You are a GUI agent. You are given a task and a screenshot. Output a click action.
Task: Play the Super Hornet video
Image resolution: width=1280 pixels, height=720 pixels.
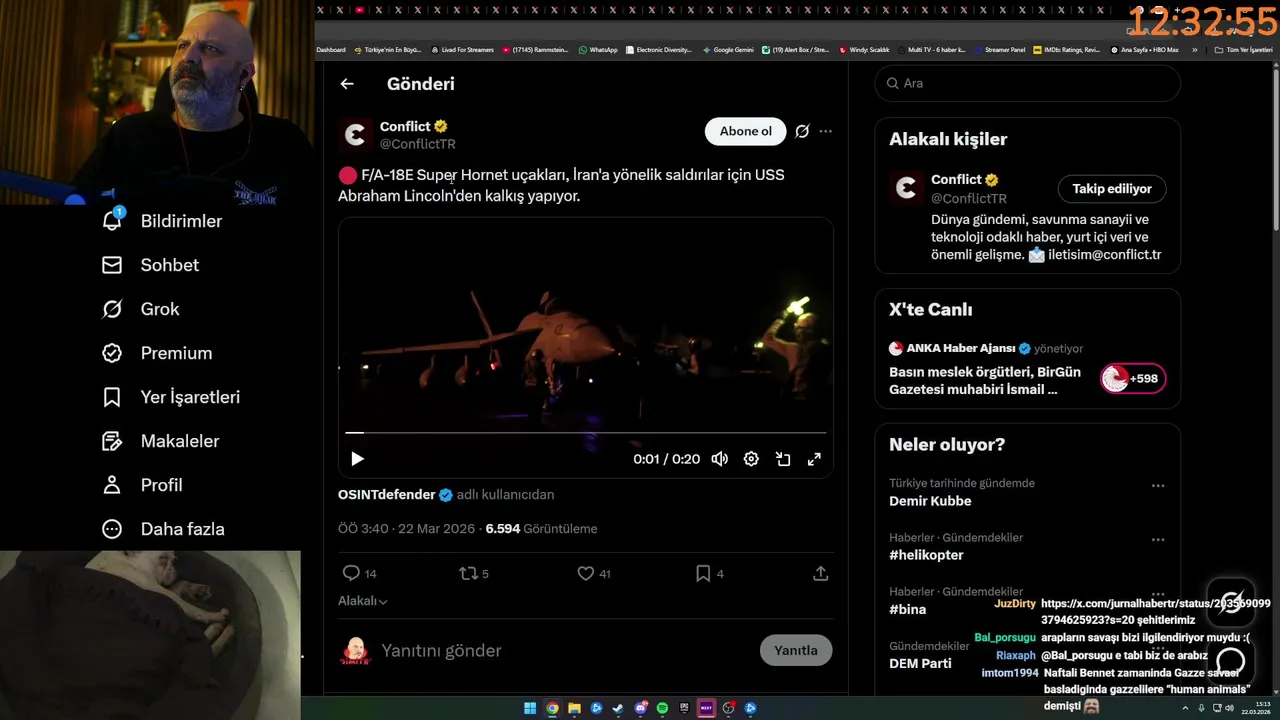(357, 459)
